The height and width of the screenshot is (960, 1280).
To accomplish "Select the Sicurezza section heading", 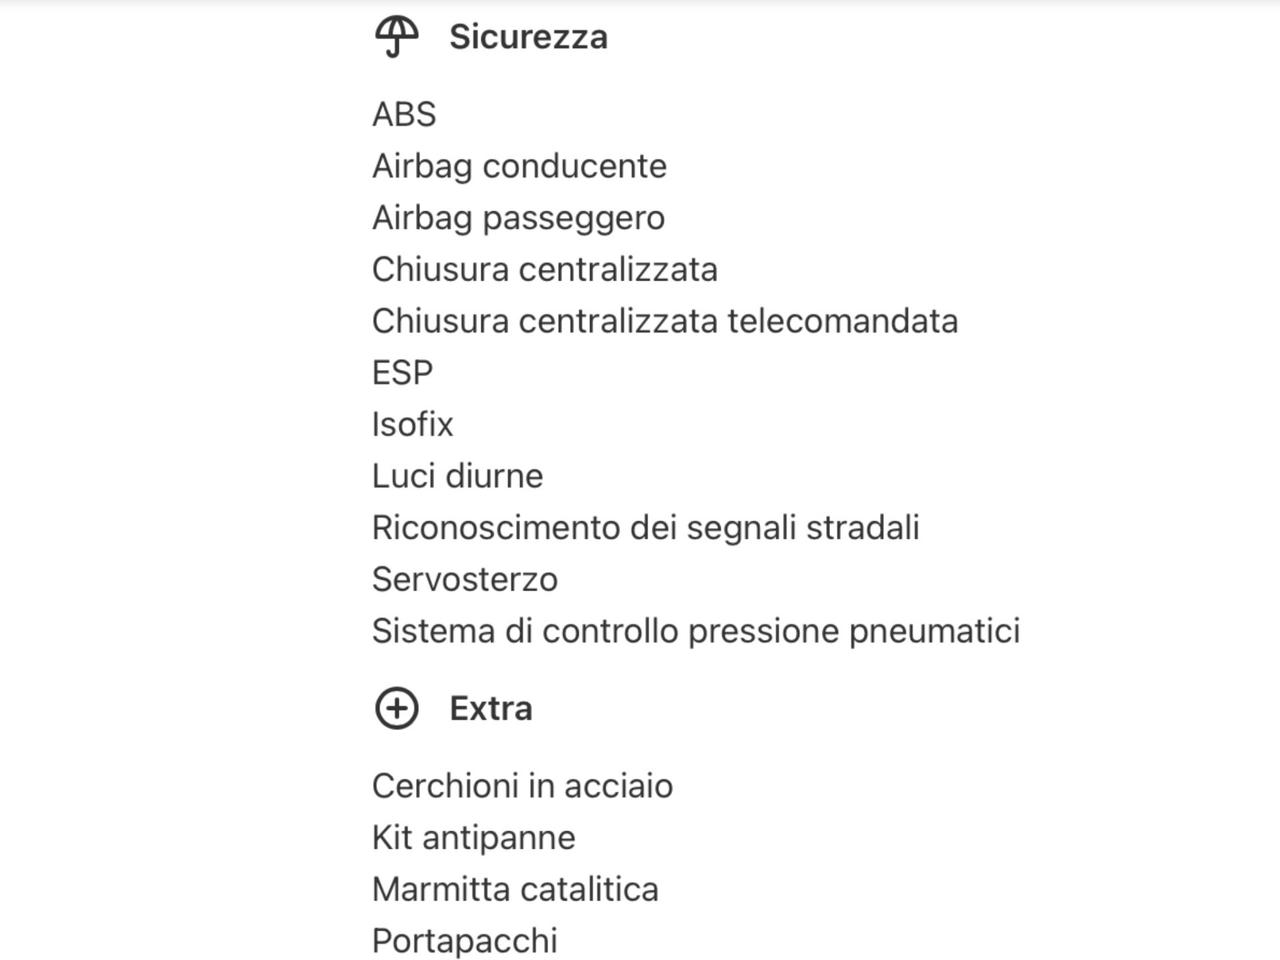I will pyautogui.click(x=528, y=37).
